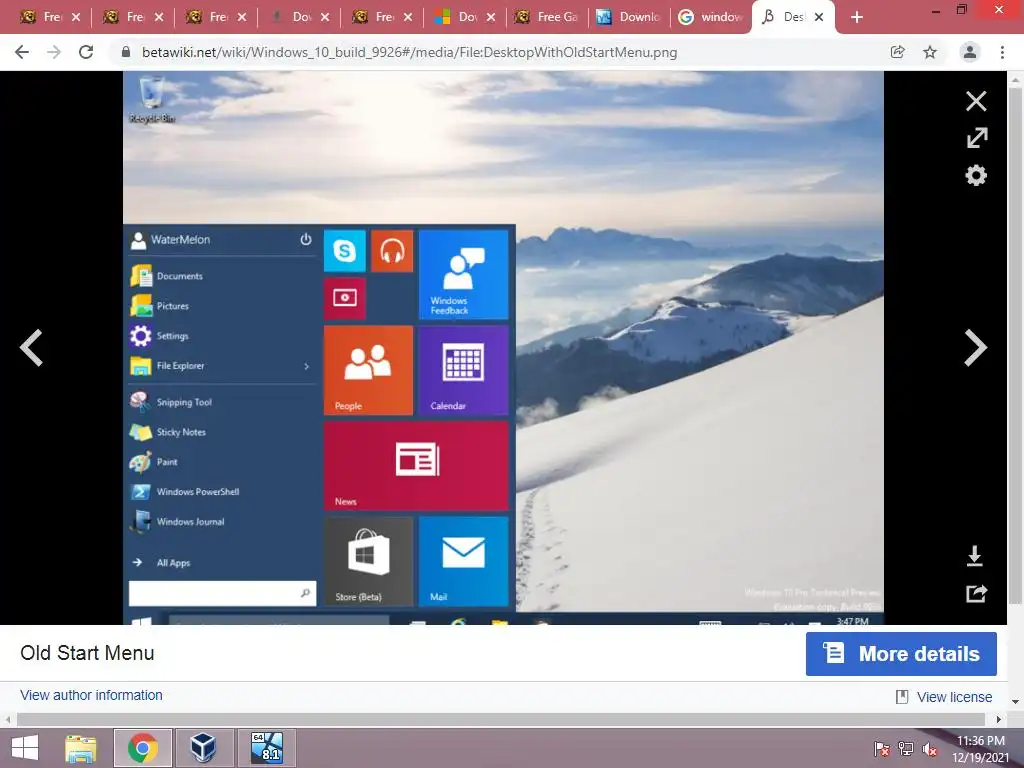Click the Music headphones tile
This screenshot has height=768, width=1024.
(392, 251)
